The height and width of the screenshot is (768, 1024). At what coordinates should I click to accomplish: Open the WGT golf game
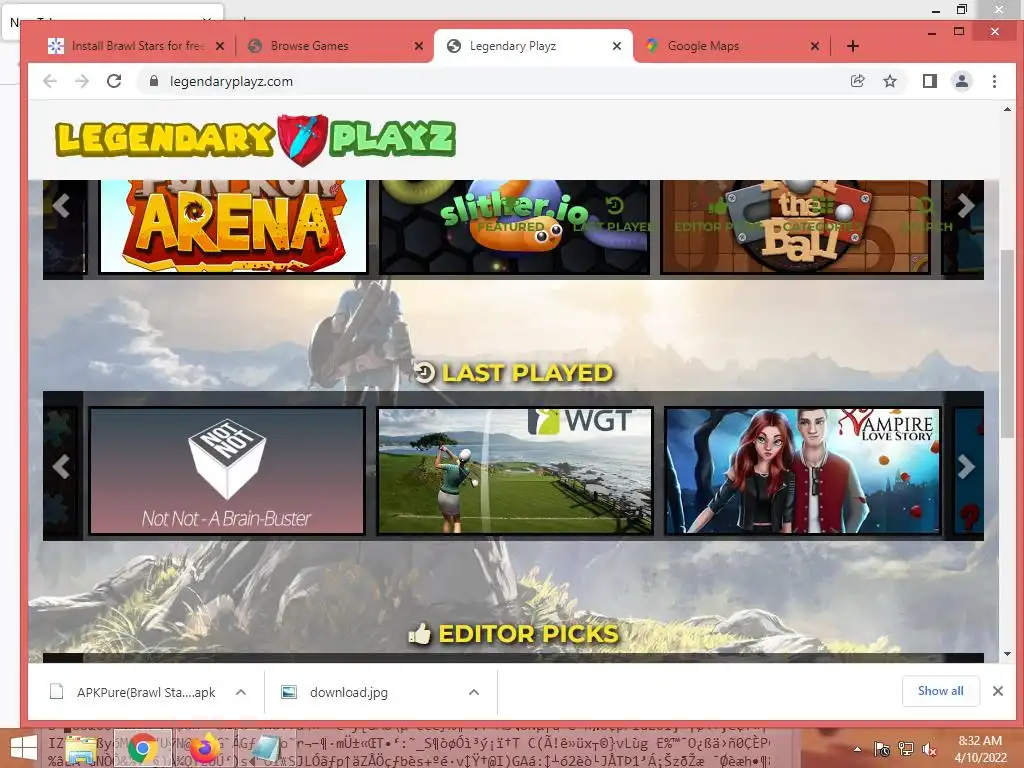pos(515,470)
